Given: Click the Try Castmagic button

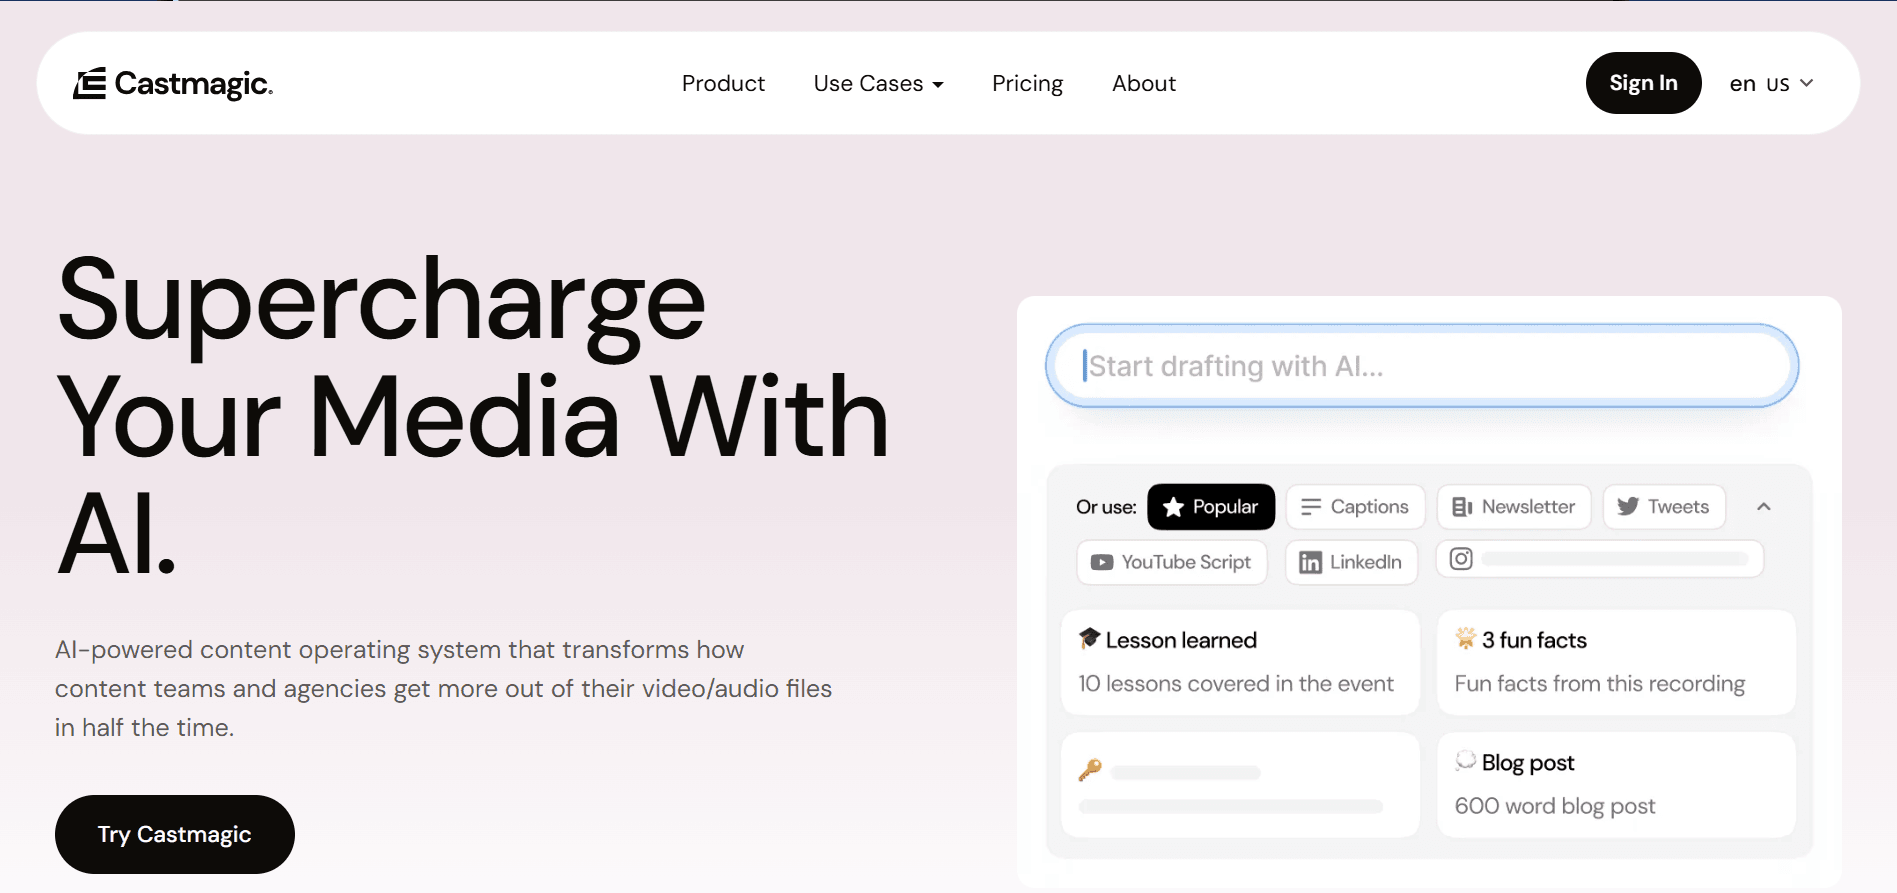Looking at the screenshot, I should tap(175, 834).
